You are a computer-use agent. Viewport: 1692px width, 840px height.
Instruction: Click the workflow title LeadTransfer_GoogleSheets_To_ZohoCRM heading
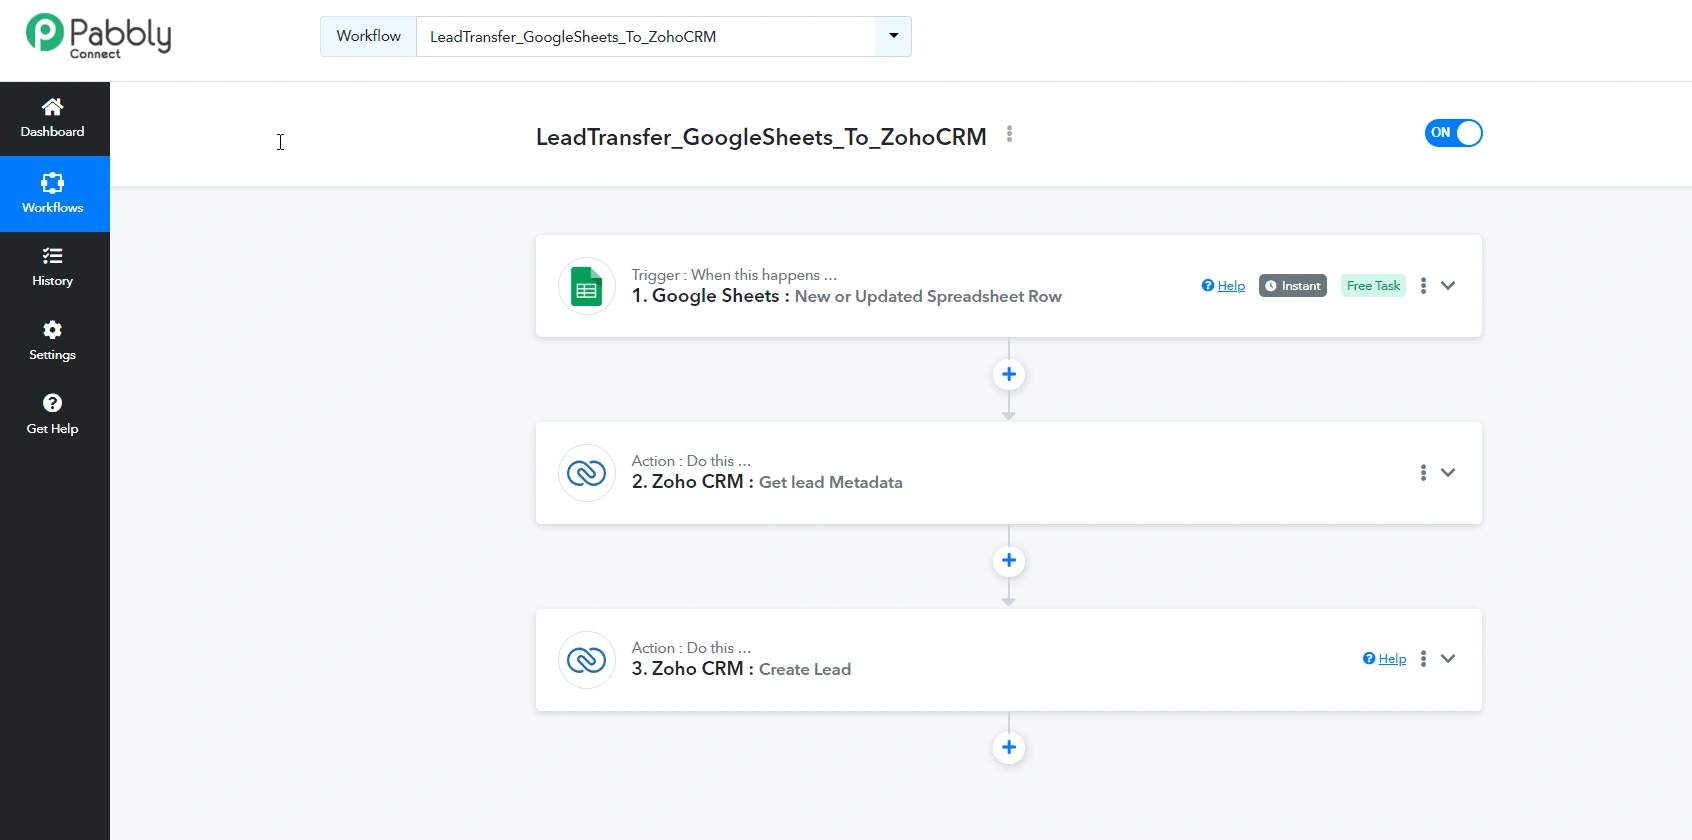pyautogui.click(x=761, y=137)
